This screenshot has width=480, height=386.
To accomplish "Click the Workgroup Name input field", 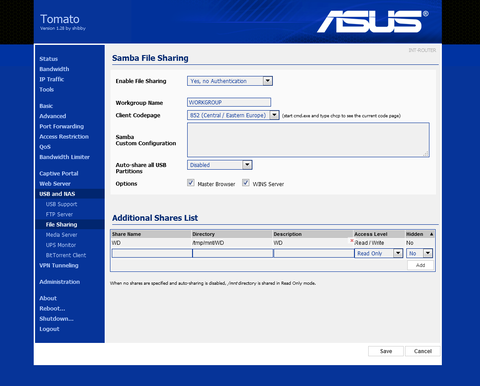I will 229,102.
